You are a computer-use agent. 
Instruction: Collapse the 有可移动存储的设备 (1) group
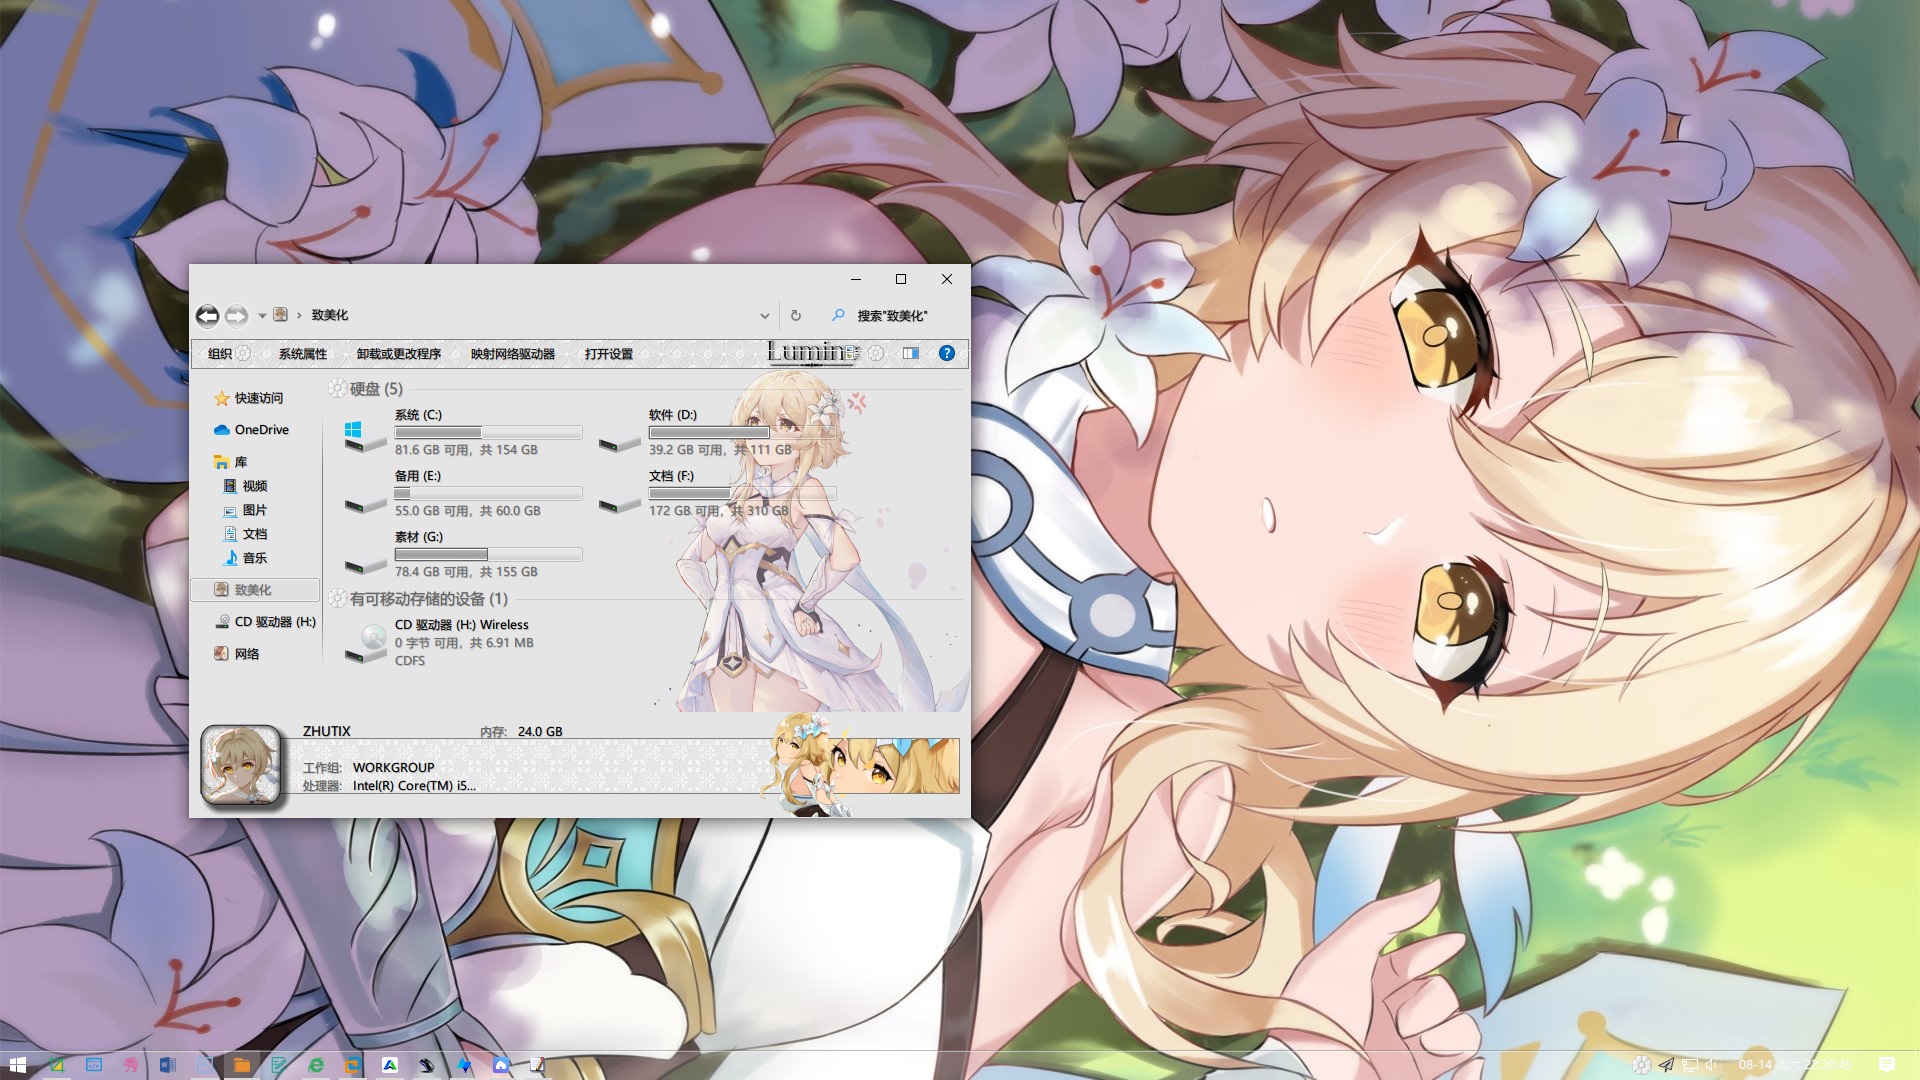[x=337, y=599]
